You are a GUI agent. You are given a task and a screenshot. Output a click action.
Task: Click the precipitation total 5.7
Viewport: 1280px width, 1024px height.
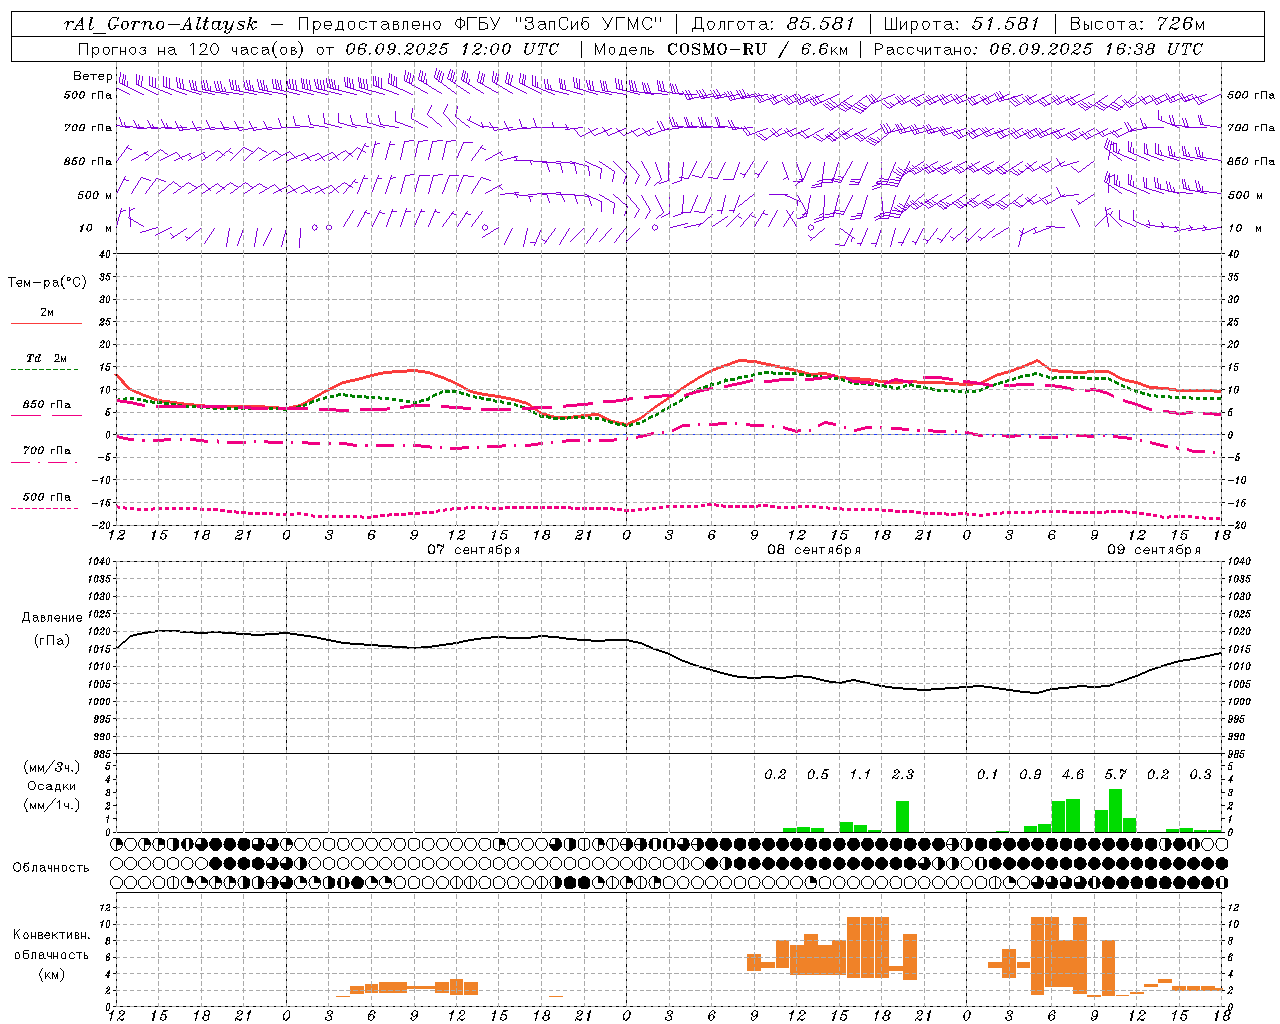[x=1115, y=775]
